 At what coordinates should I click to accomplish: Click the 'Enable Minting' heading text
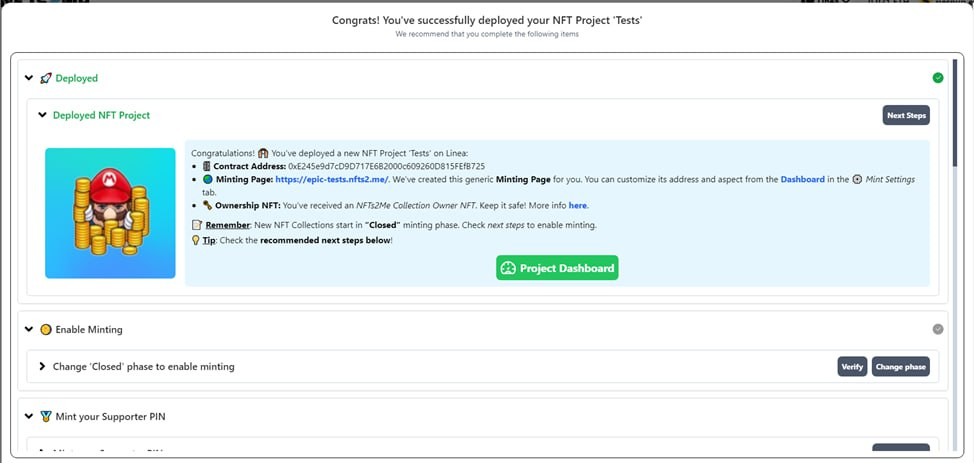(89, 329)
